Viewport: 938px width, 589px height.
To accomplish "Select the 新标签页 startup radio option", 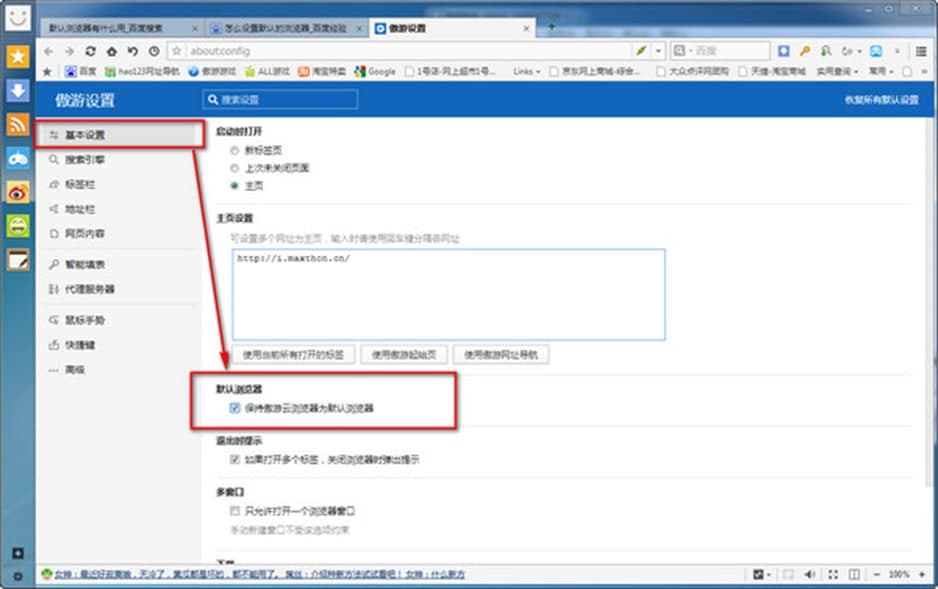I will click(x=234, y=151).
